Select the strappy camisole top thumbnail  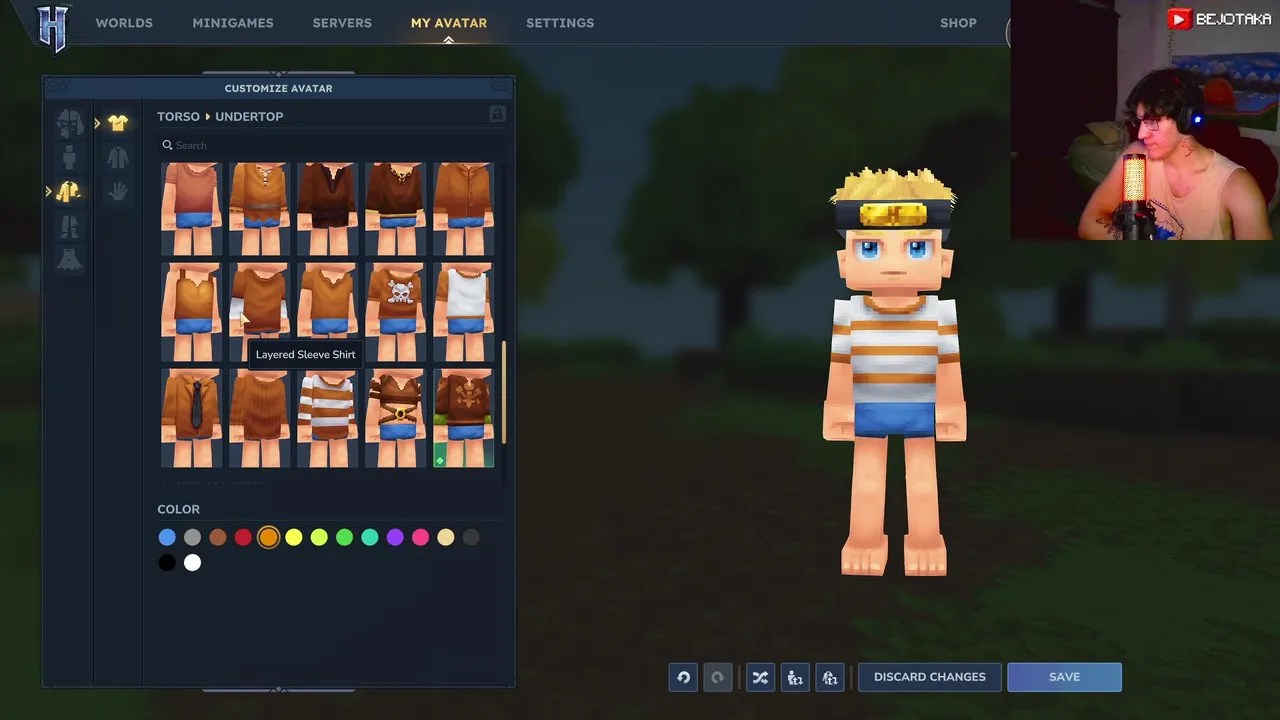point(192,312)
